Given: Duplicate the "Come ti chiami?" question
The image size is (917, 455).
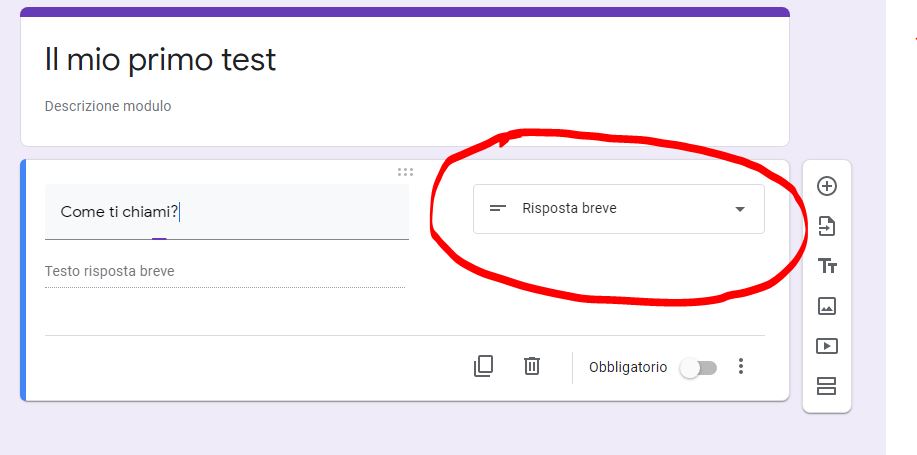Looking at the screenshot, I should pyautogui.click(x=483, y=367).
